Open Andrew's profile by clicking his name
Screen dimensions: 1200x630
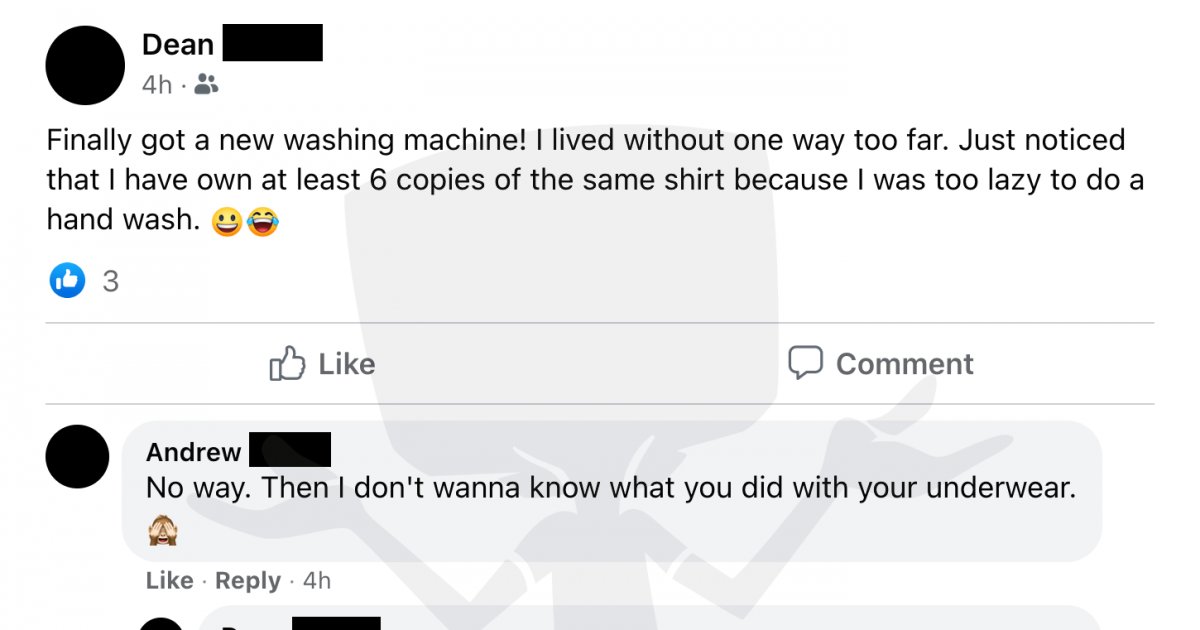tap(195, 452)
